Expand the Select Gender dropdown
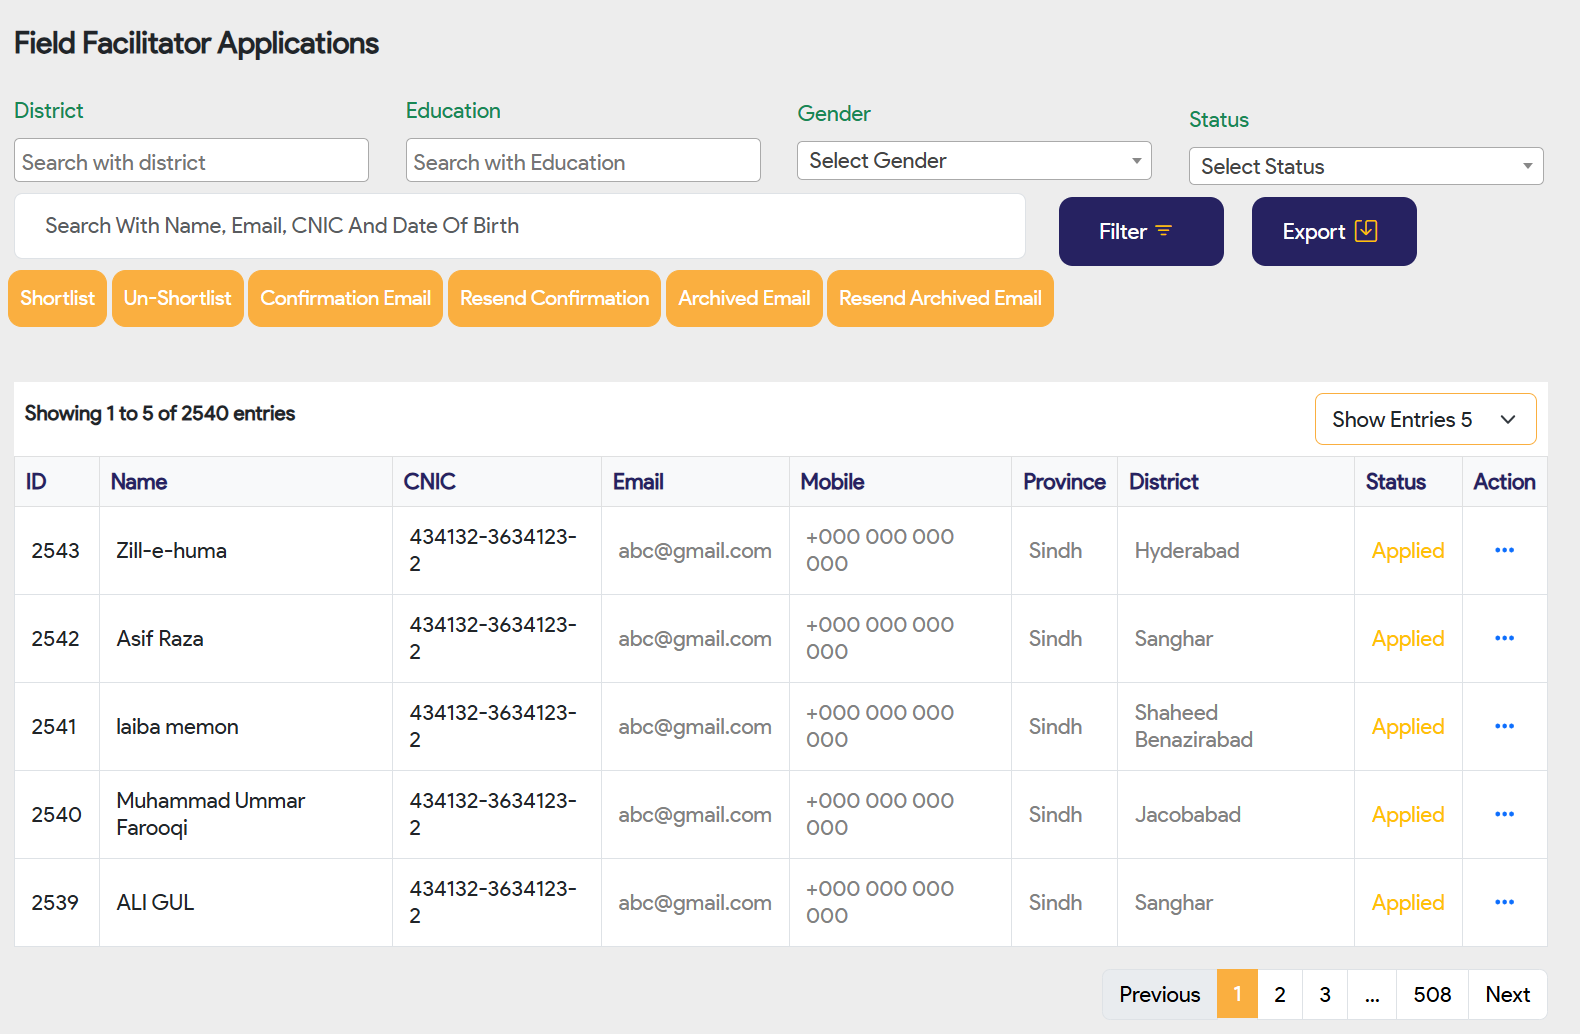Screen dimensions: 1580x1034 click(x=973, y=161)
